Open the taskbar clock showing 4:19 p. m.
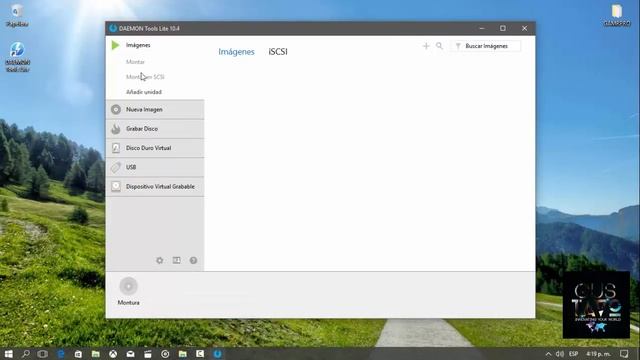Screen dimensions: 640x360 click(598, 354)
